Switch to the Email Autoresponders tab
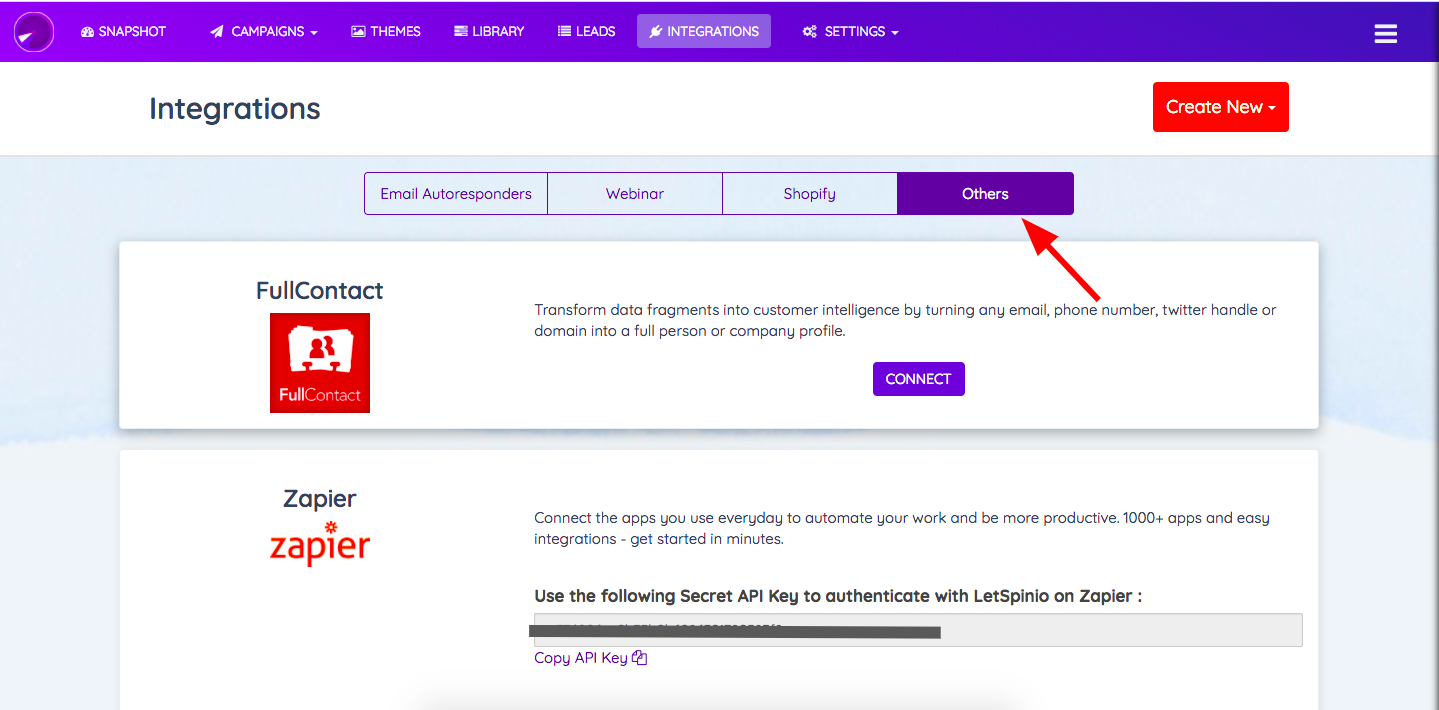This screenshot has width=1439, height=710. [x=456, y=194]
